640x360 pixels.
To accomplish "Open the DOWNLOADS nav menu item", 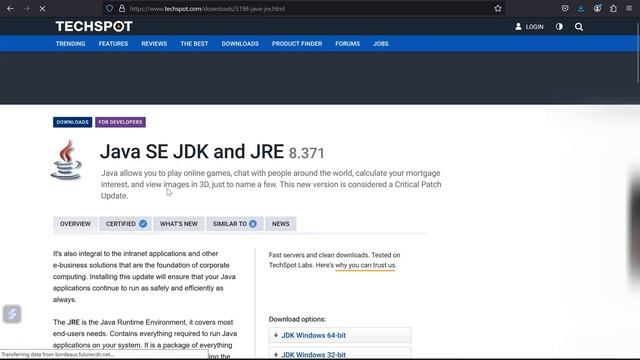I will click(x=240, y=44).
